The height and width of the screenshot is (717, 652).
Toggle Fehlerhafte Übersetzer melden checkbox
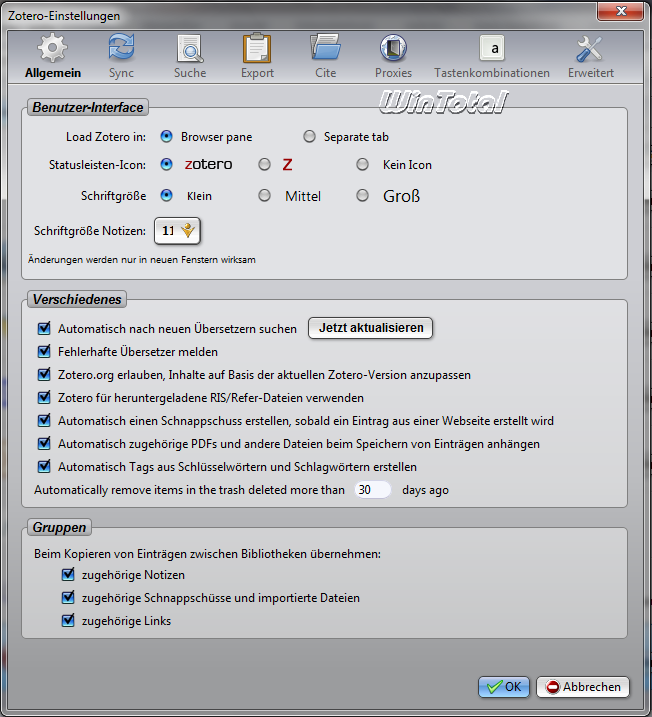(x=44, y=351)
